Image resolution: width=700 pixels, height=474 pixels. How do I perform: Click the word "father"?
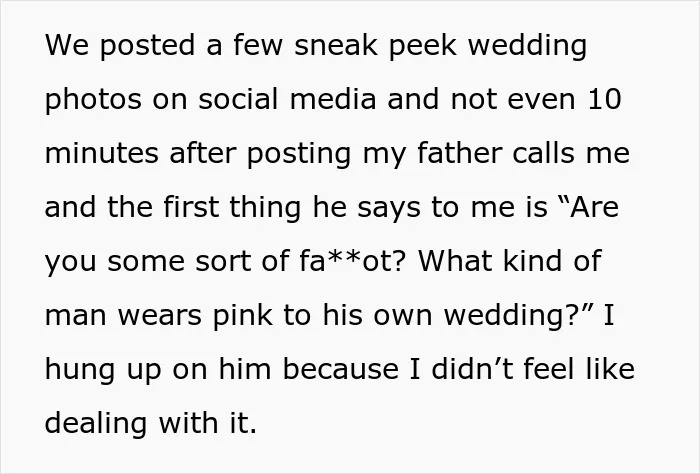coord(459,153)
